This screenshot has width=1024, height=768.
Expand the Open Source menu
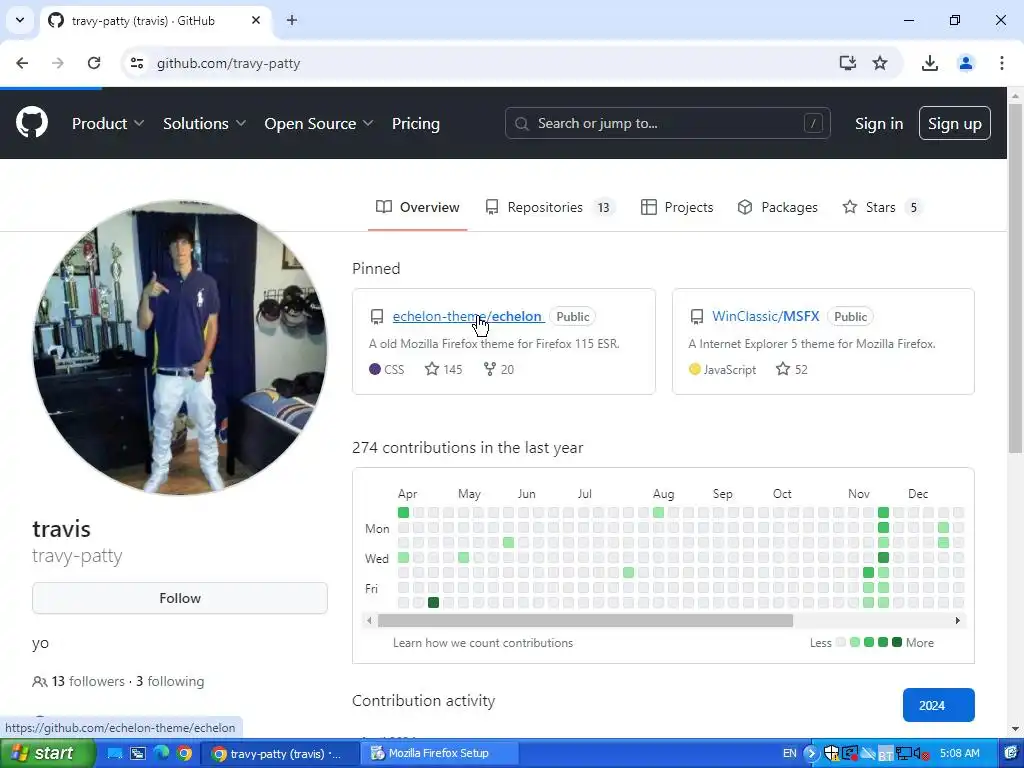319,123
